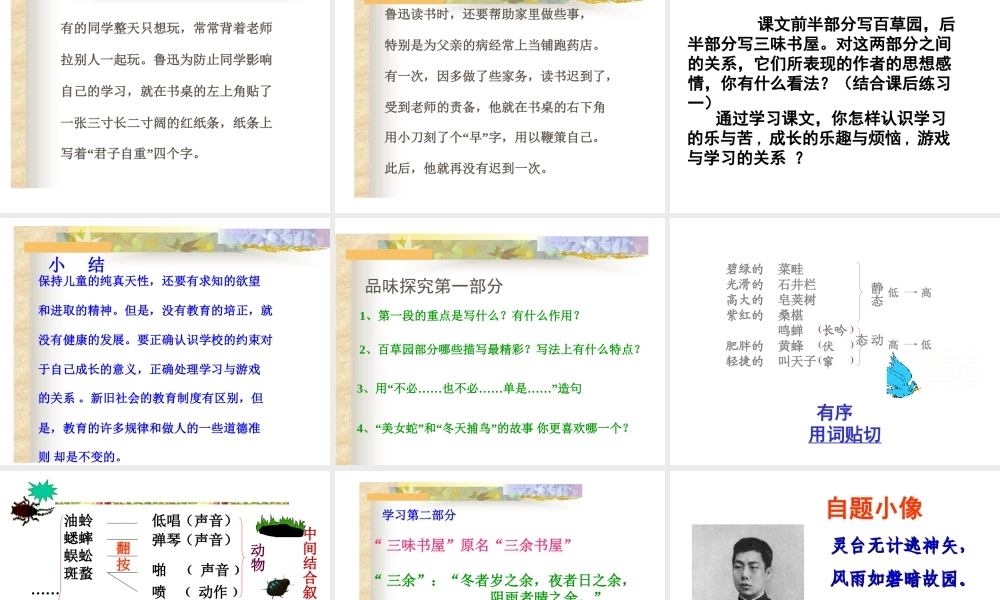Click the line 此后，他就再没有迟到一次

point(466,168)
